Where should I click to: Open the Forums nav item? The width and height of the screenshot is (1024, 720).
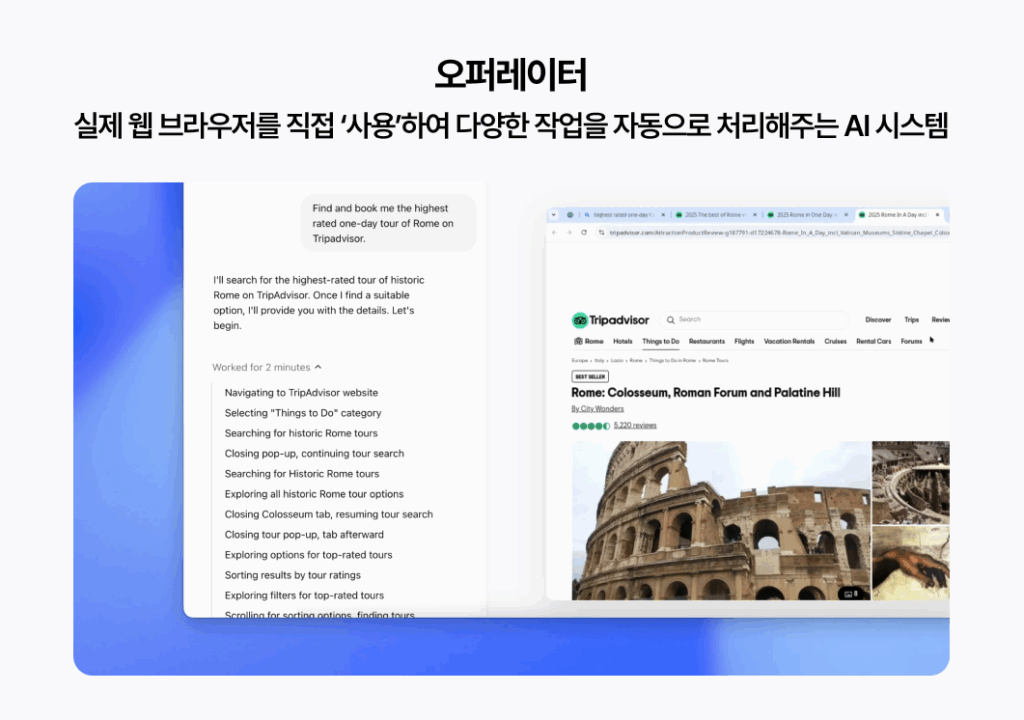click(x=911, y=341)
